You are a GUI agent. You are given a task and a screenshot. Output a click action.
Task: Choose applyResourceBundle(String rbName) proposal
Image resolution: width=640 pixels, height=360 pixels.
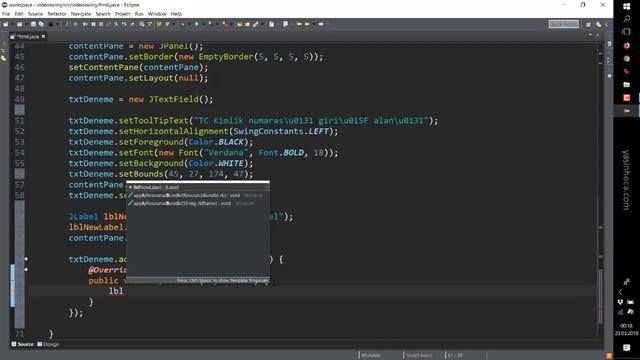point(198,203)
